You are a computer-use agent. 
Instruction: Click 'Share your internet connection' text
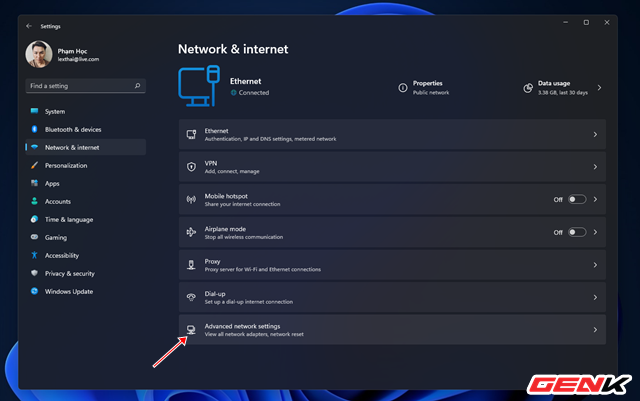point(242,204)
